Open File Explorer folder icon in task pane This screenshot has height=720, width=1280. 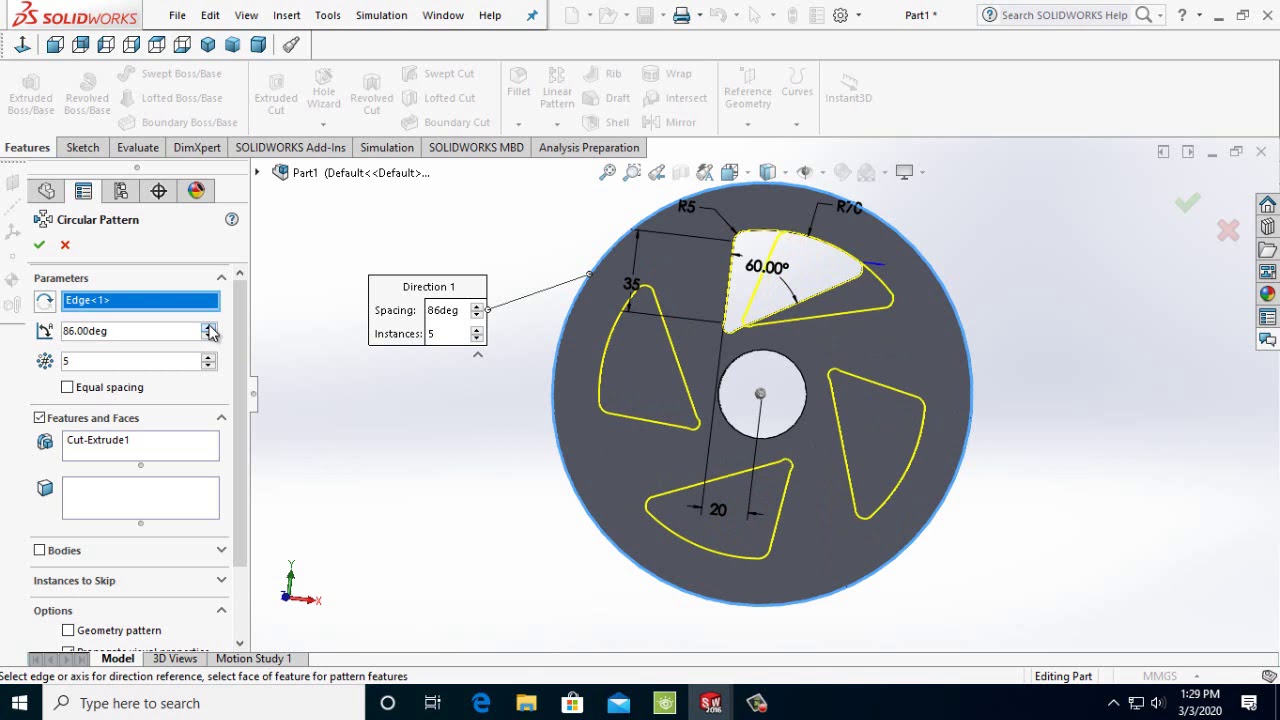[x=1267, y=250]
